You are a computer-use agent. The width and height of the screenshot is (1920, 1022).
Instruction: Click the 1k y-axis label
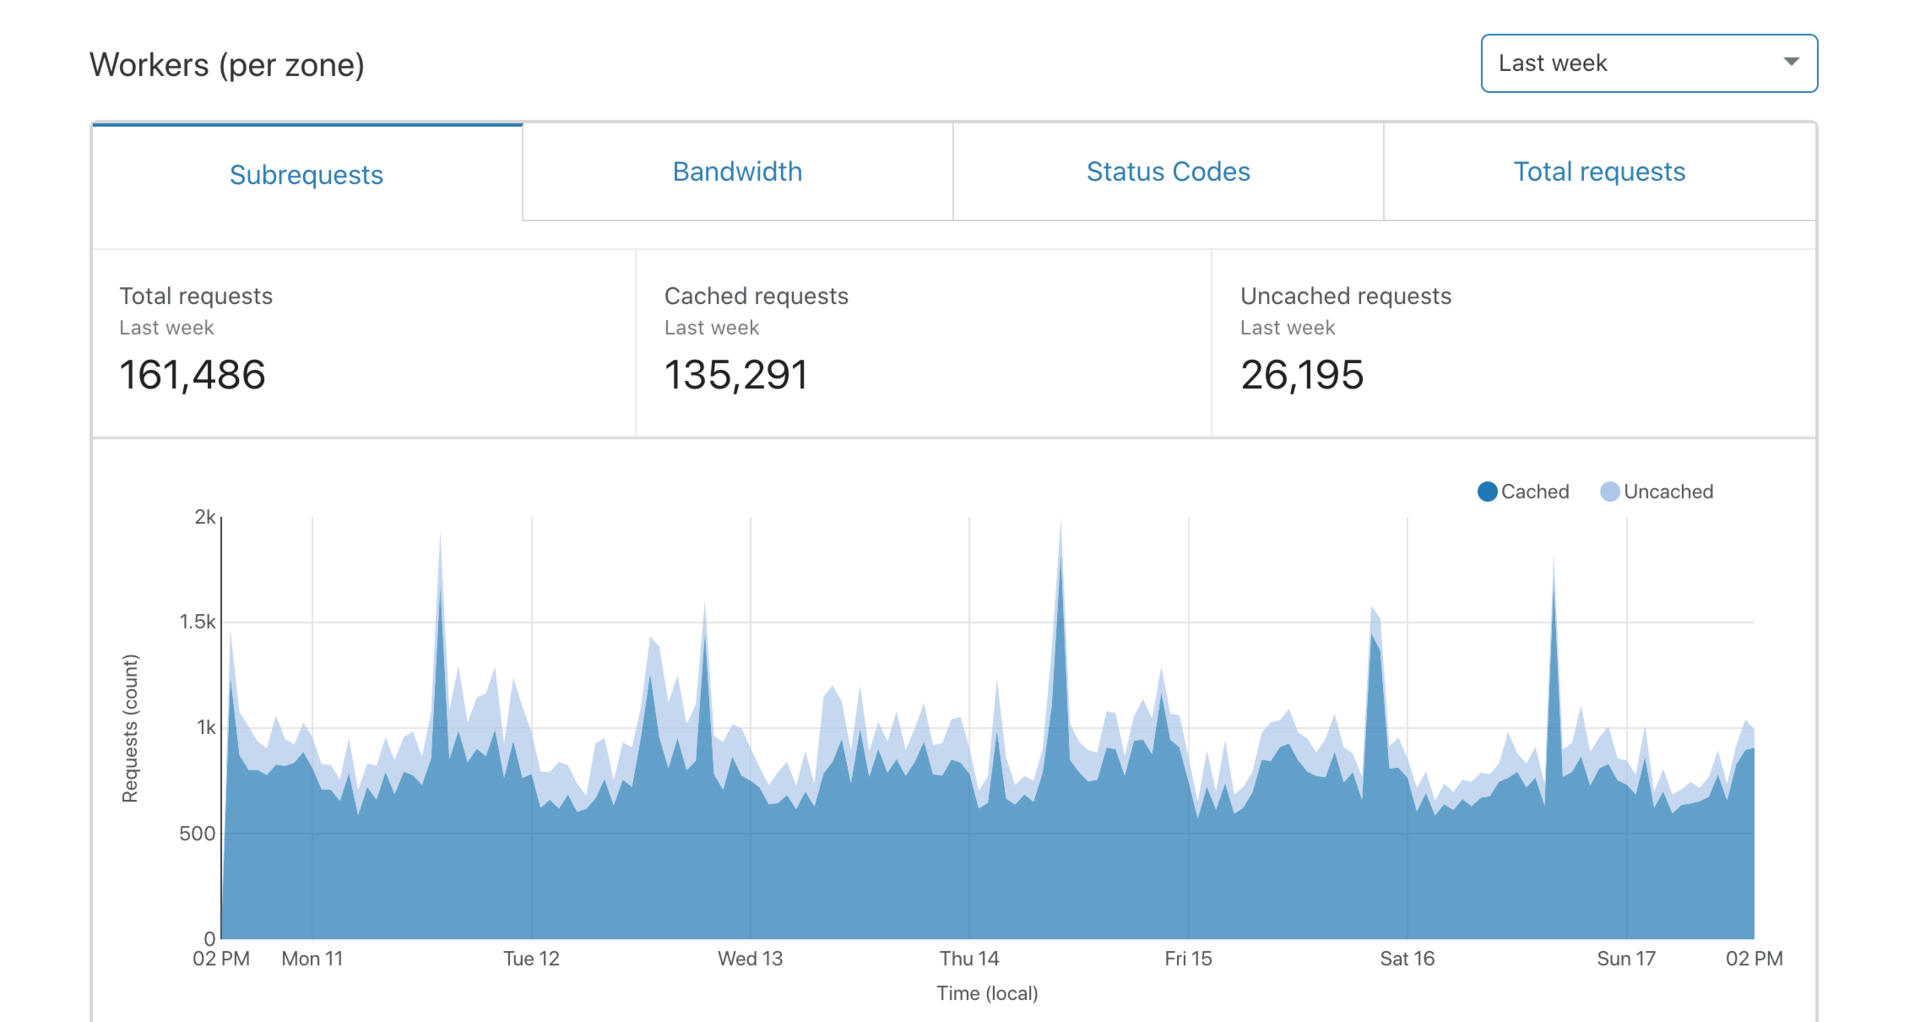click(x=206, y=727)
